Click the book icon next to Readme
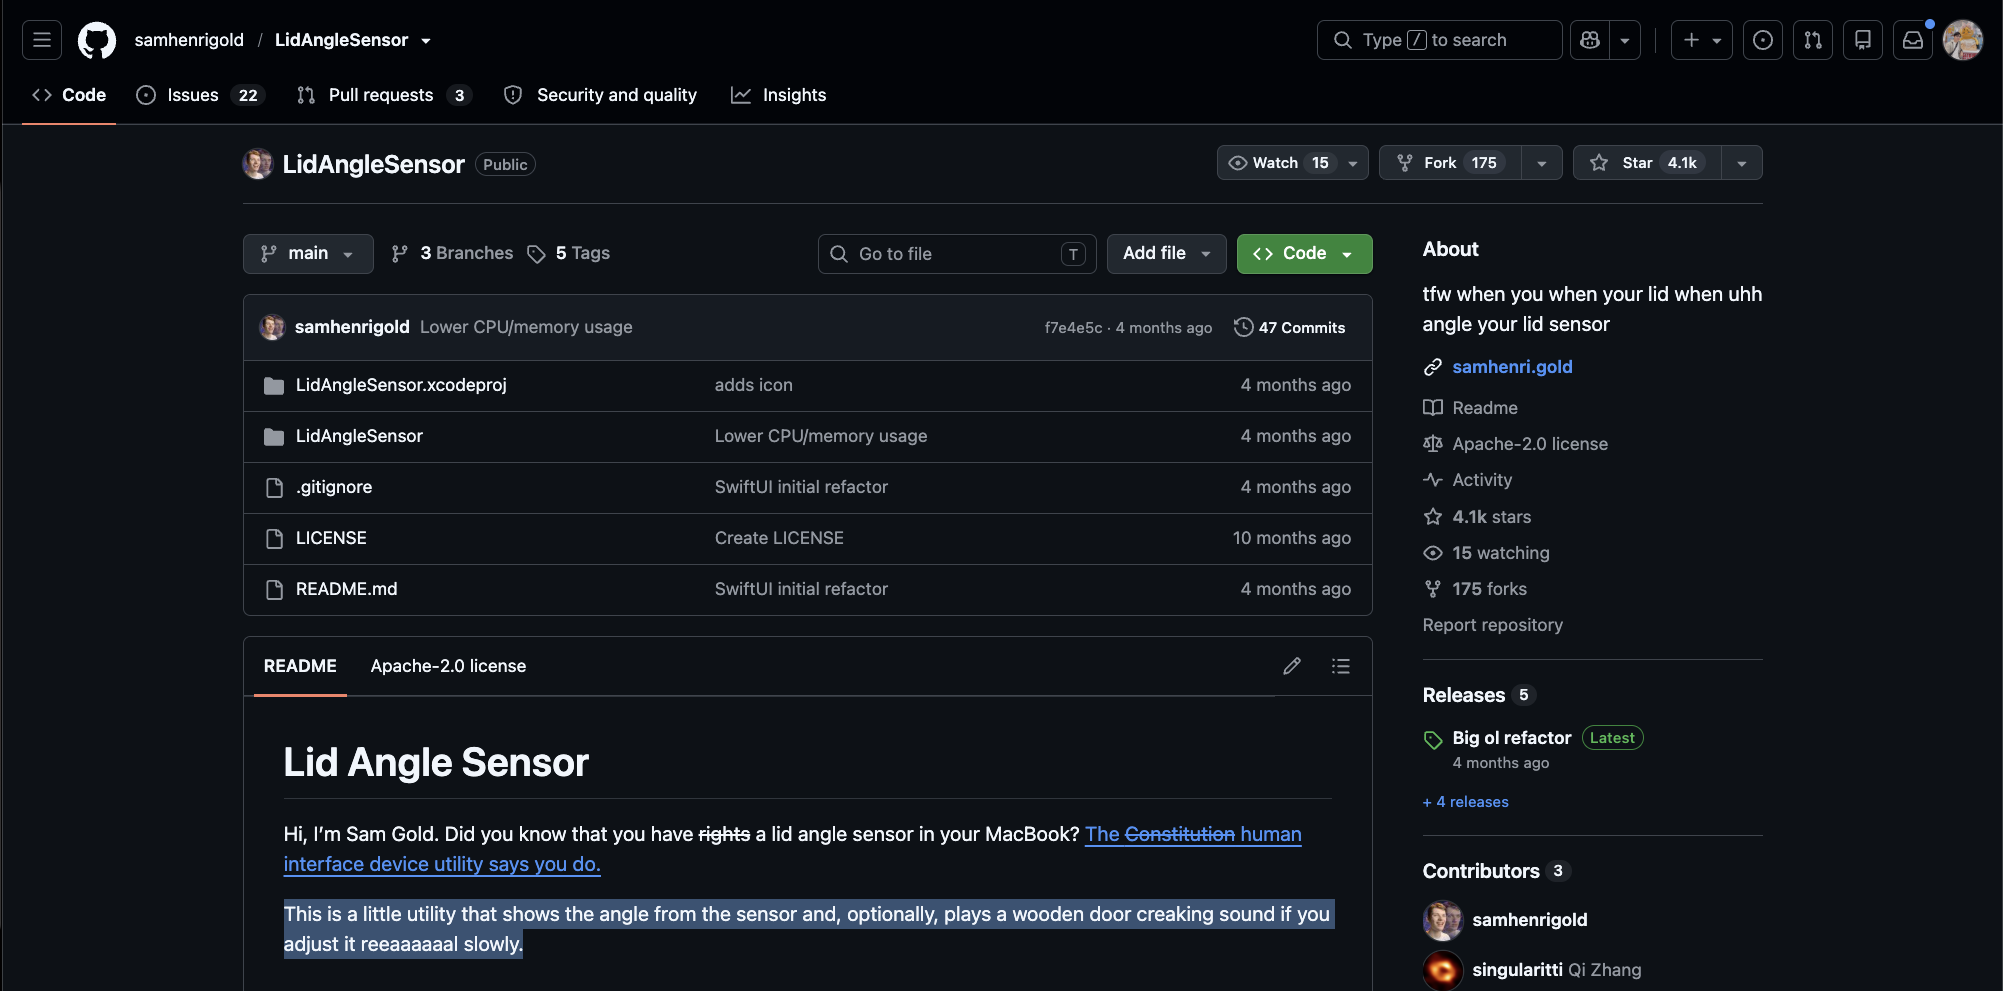Image resolution: width=2003 pixels, height=991 pixels. coord(1433,408)
